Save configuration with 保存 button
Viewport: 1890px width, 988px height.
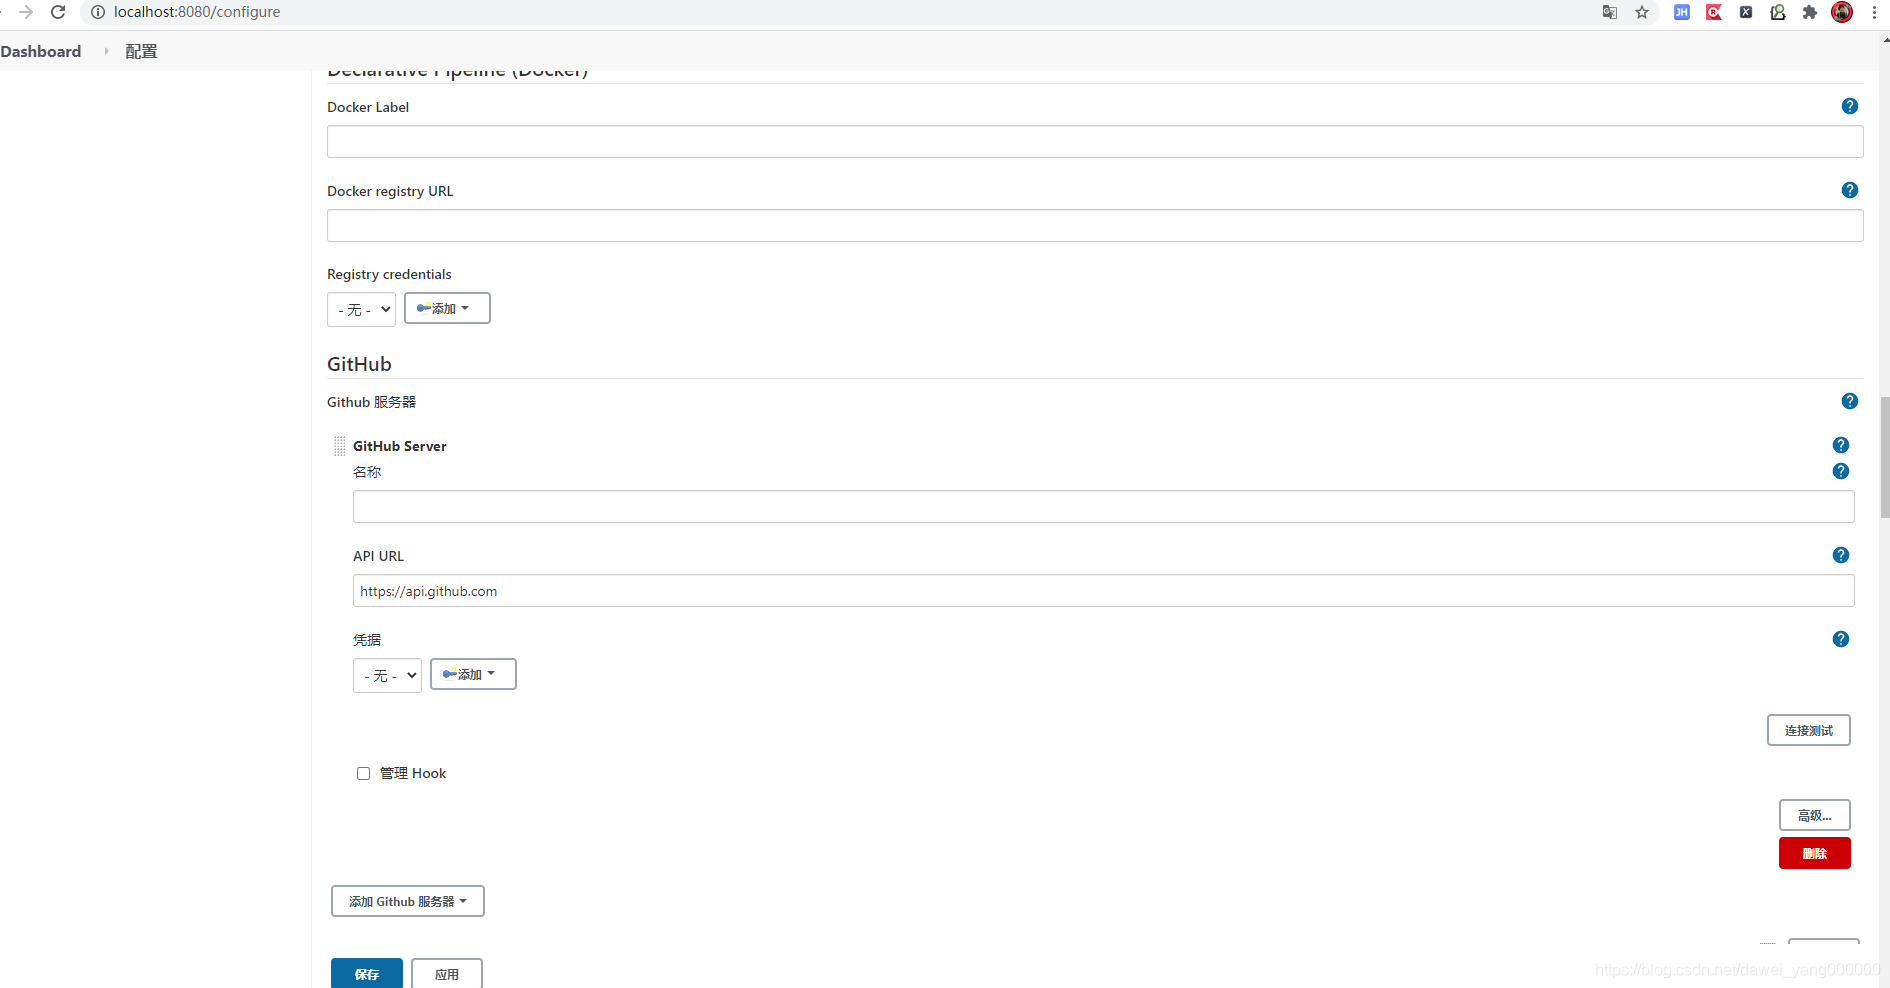[x=367, y=973]
